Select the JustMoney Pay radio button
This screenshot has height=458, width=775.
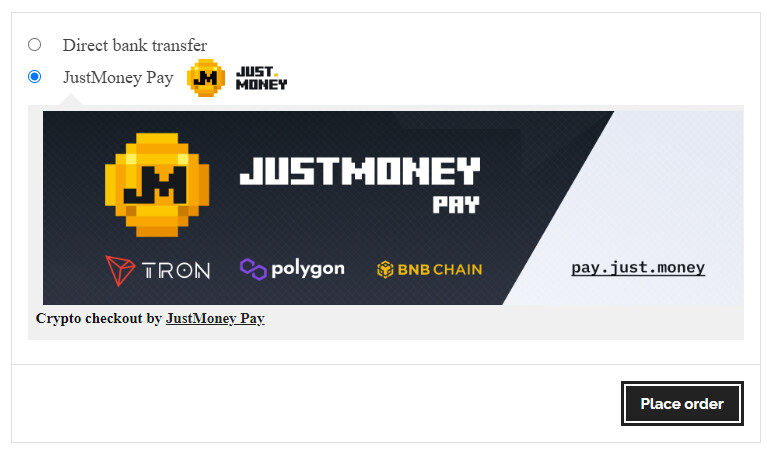click(x=35, y=77)
